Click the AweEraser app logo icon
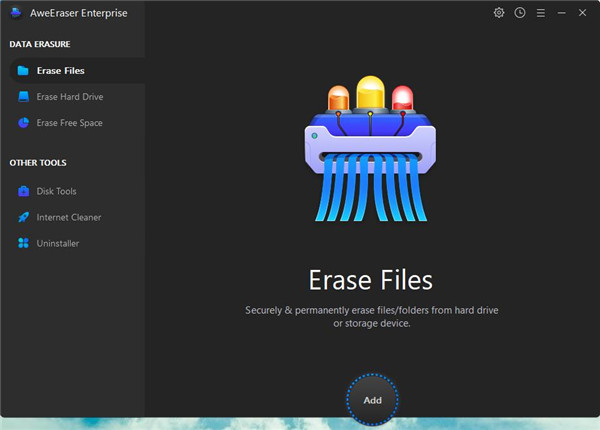The width and height of the screenshot is (600, 430). pos(16,13)
